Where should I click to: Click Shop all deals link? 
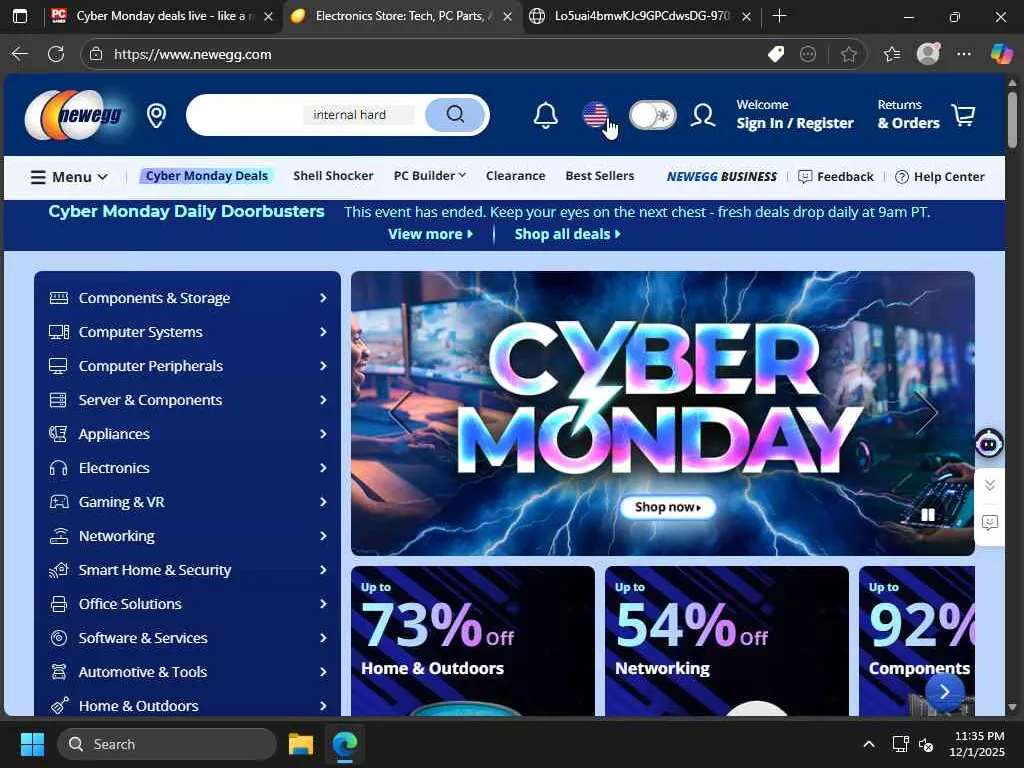pos(568,234)
